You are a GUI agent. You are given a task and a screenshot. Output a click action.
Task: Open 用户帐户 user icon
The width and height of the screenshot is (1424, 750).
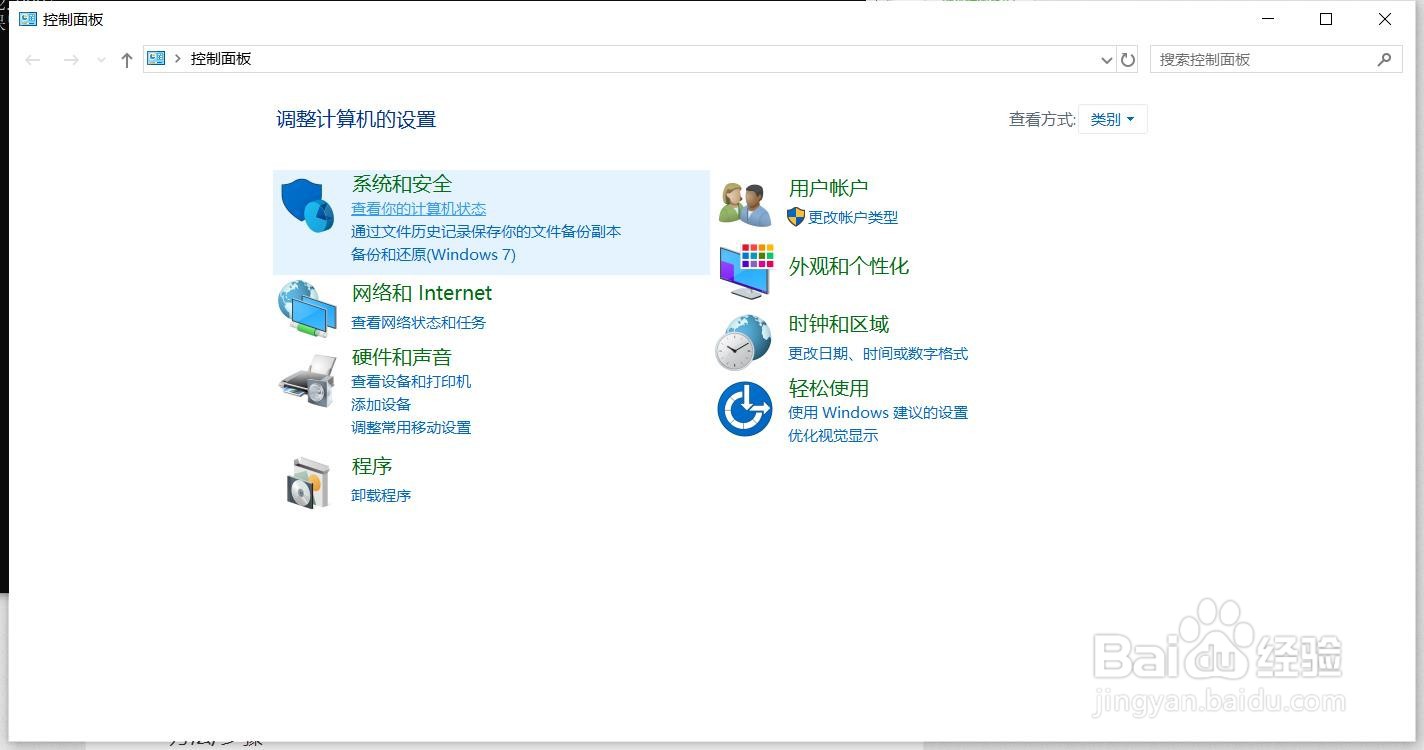coord(744,200)
